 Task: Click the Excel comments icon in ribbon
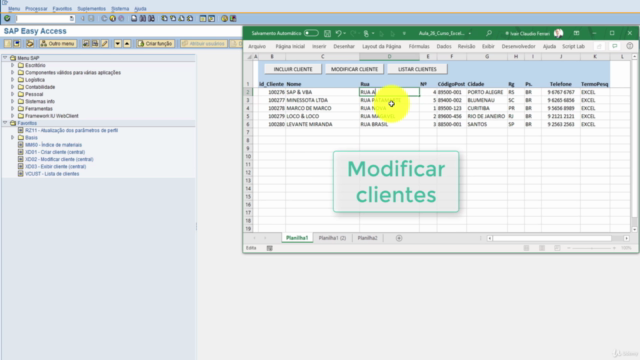pos(614,47)
